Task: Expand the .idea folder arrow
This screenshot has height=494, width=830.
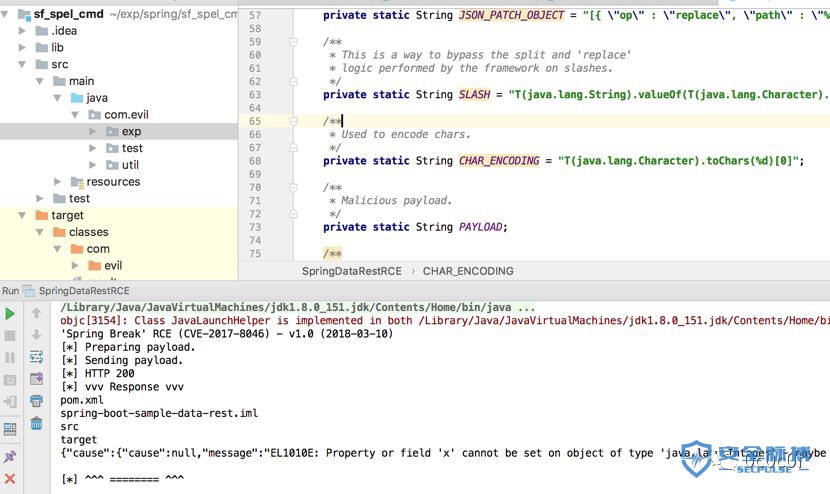Action: (x=22, y=31)
